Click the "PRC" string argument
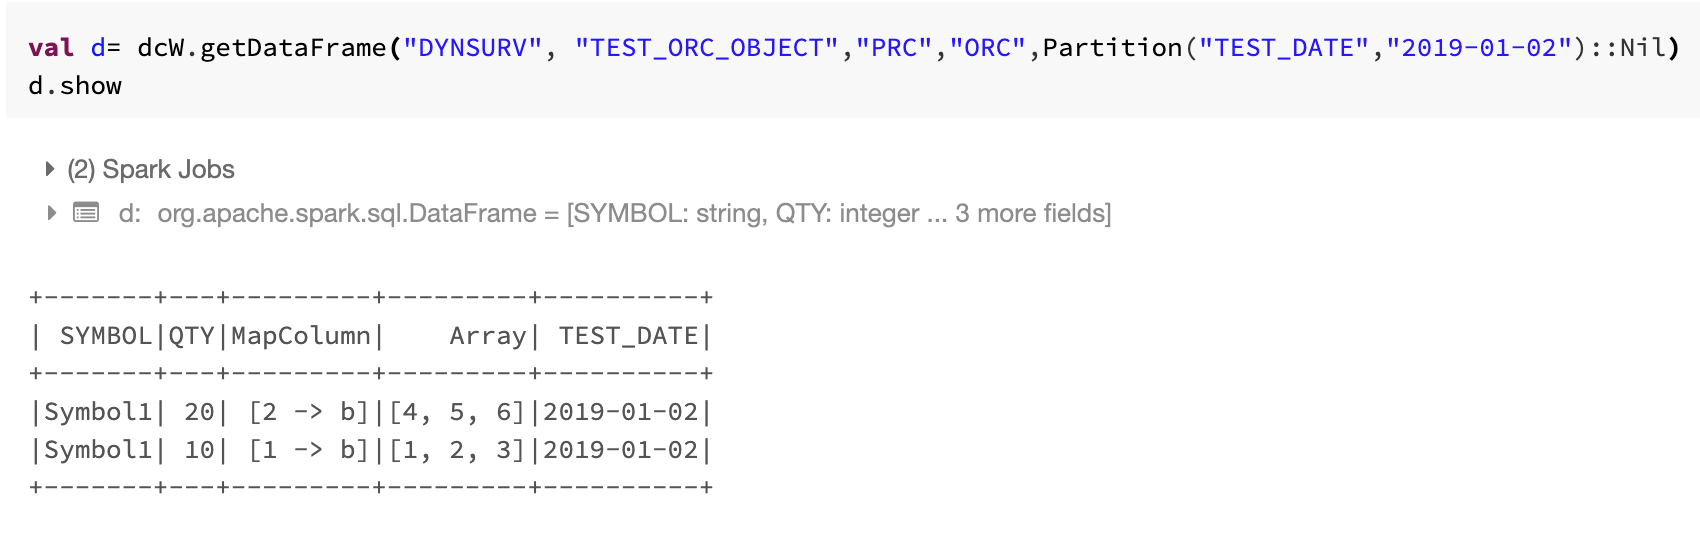The image size is (1700, 542). pos(894,48)
